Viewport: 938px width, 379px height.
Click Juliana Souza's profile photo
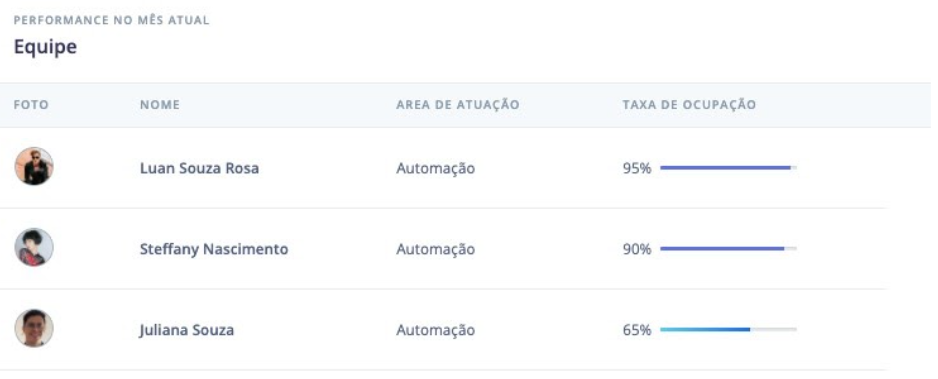[x=34, y=328]
